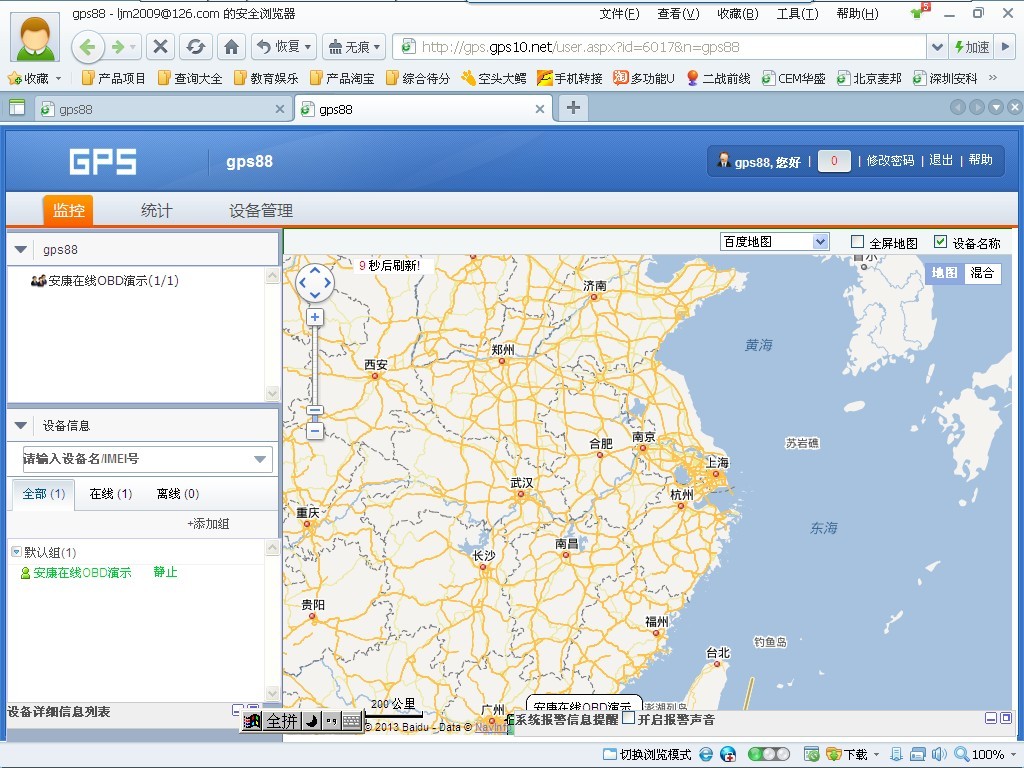1024x768 pixels.
Task: Click the user avatar picture
Action: pos(35,37)
